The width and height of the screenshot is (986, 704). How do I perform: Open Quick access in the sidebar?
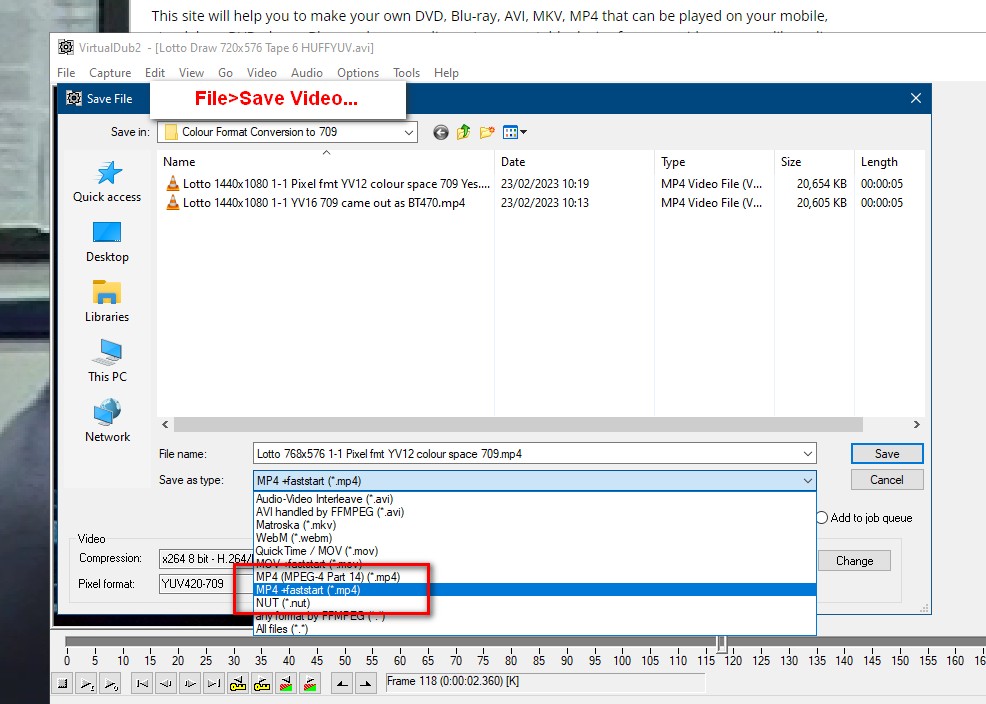(x=107, y=182)
